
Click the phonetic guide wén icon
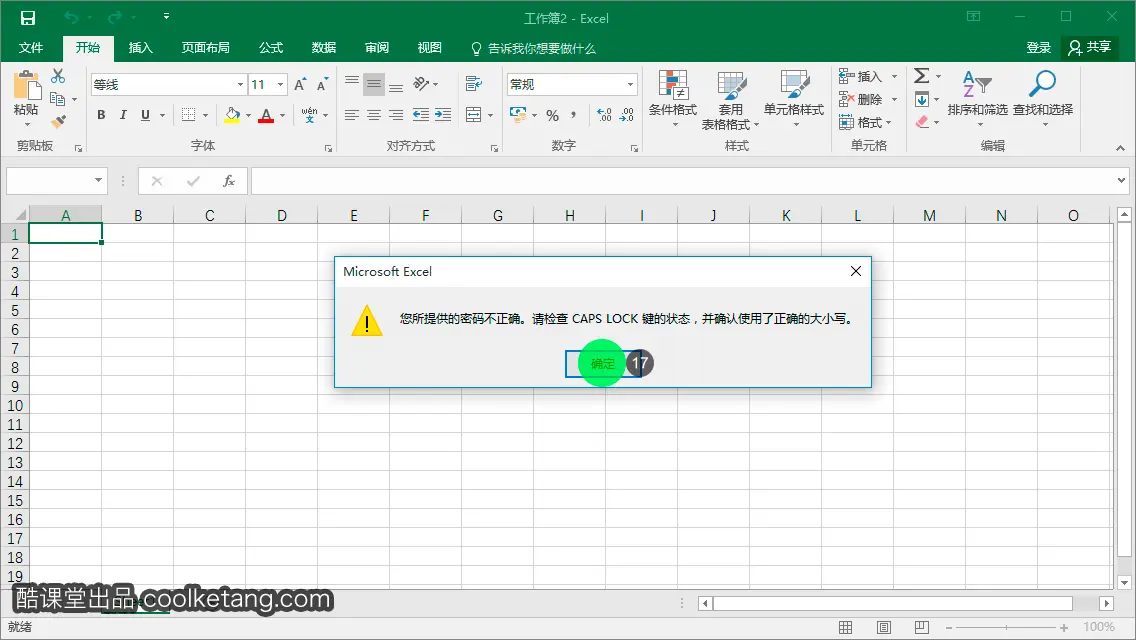309,115
